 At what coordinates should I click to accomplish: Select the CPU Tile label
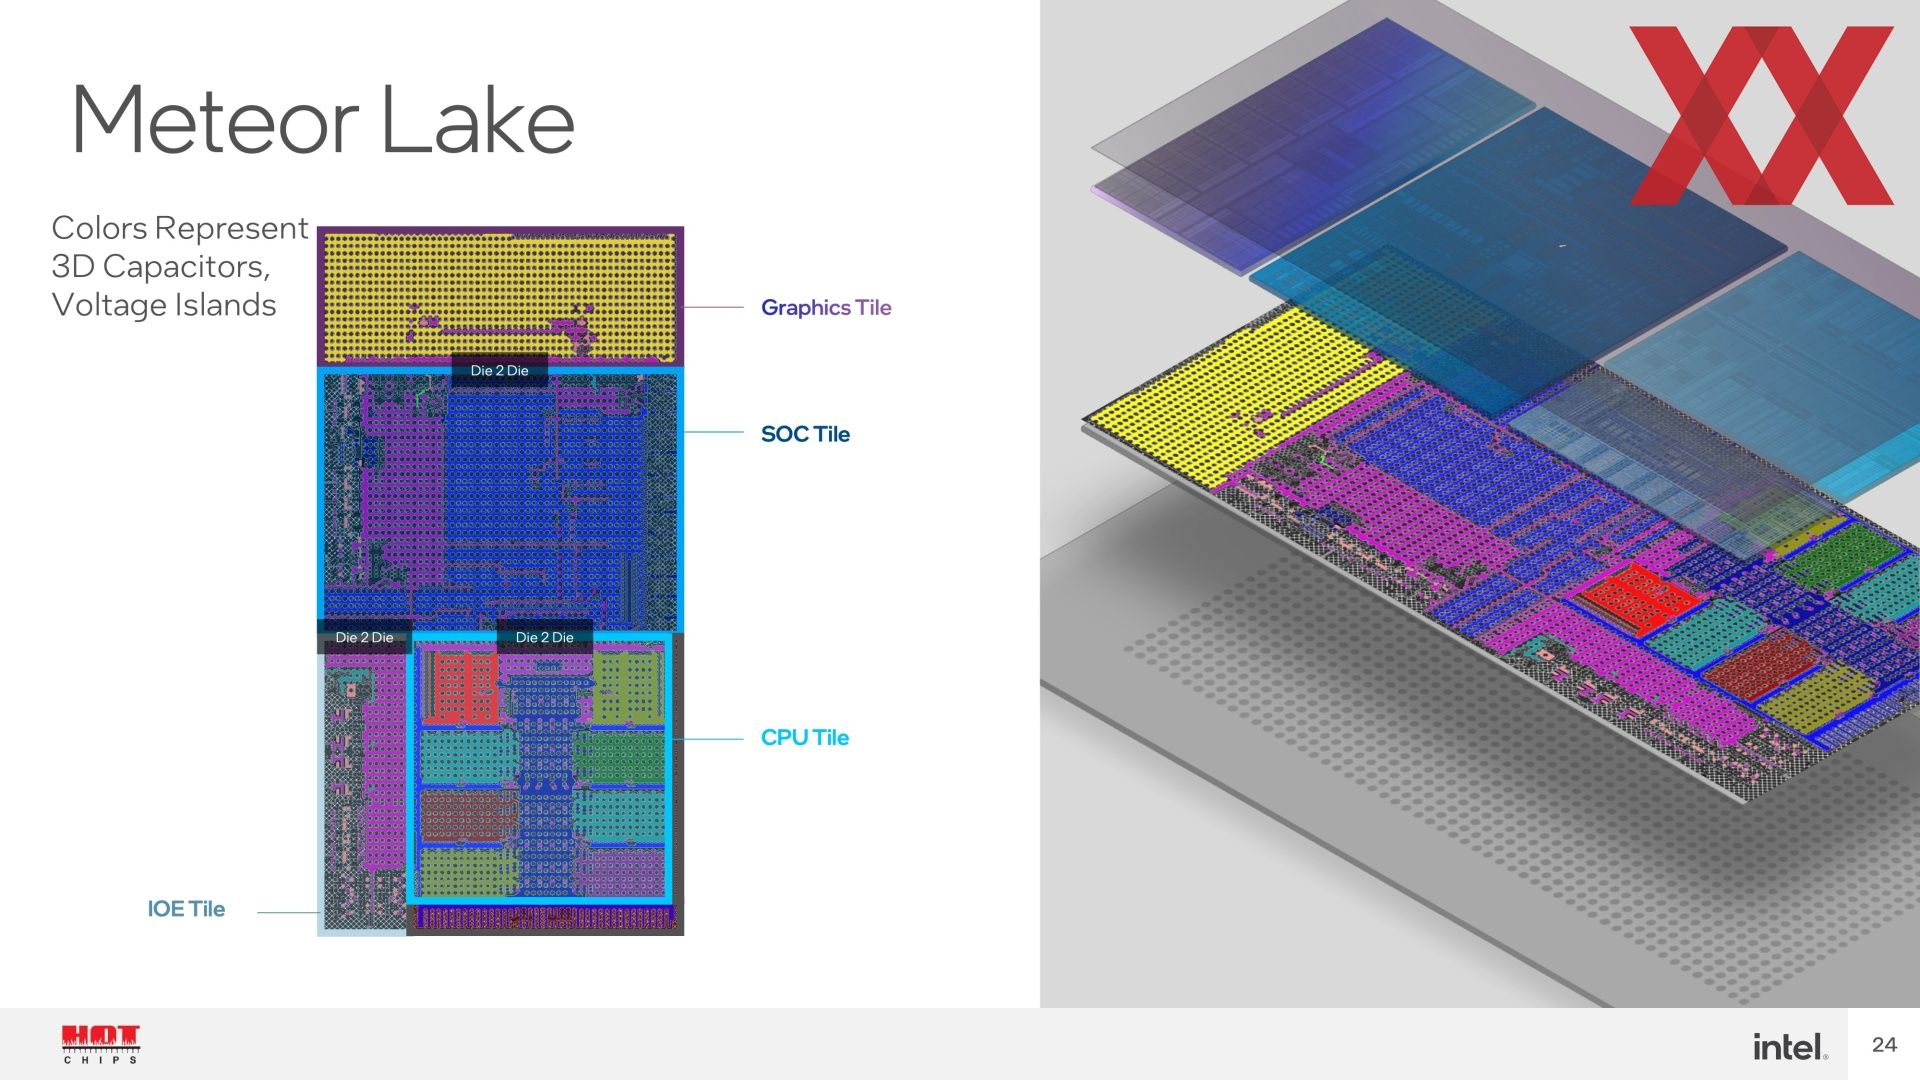[805, 738]
